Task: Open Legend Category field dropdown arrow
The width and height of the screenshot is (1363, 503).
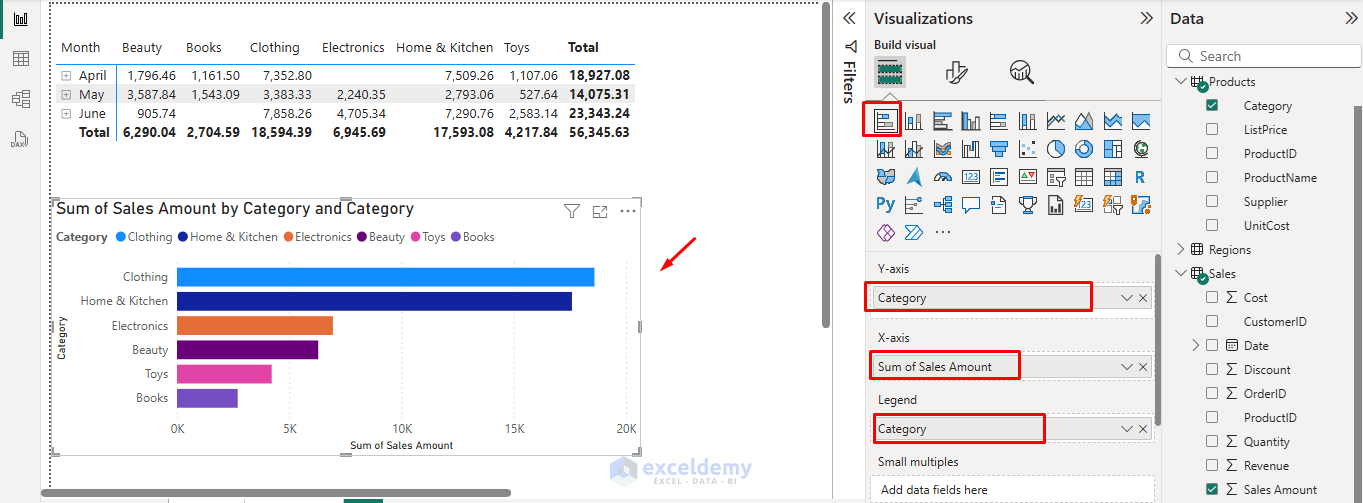Action: click(1127, 429)
